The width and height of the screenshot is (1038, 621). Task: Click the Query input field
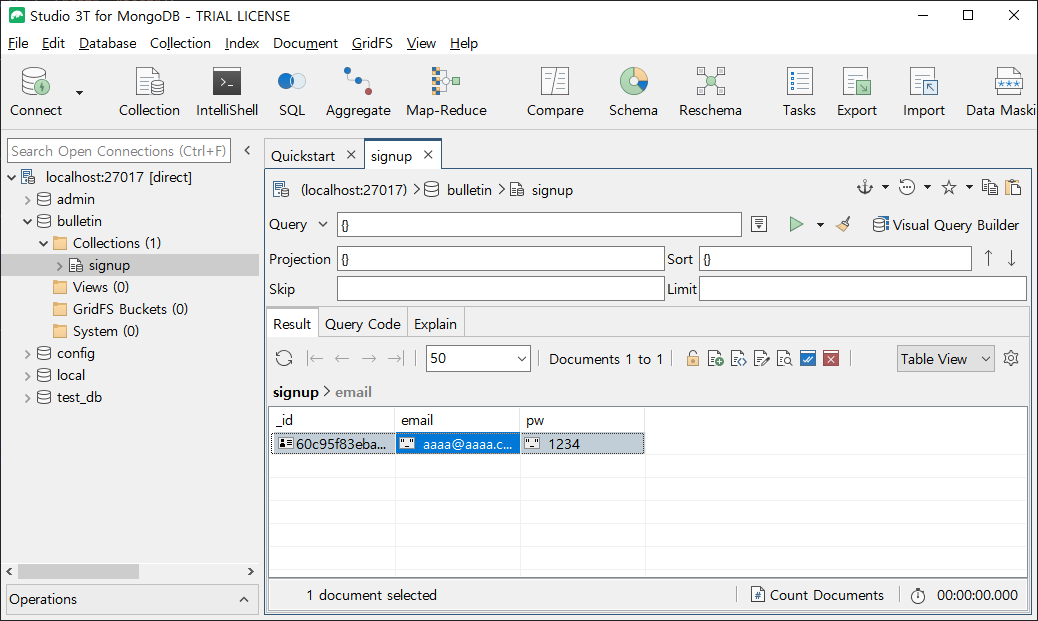tap(539, 224)
